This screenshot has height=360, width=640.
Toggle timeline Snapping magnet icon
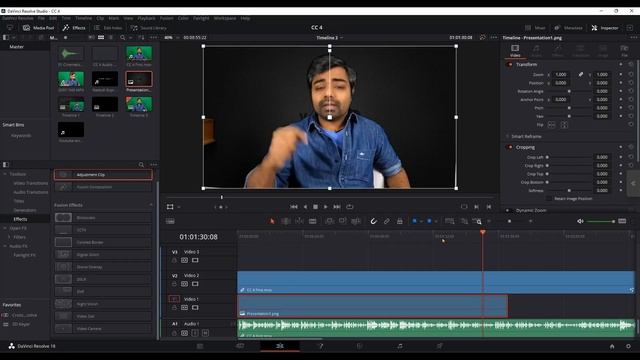(x=373, y=221)
